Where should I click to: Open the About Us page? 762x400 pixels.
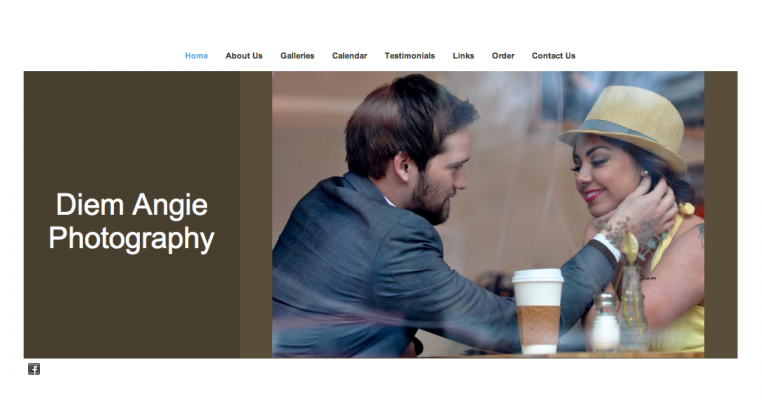pos(244,56)
